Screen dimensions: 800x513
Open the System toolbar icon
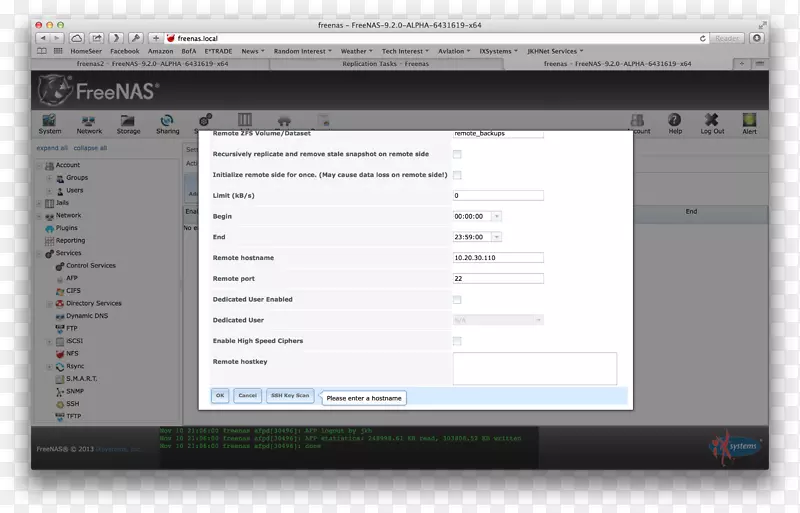(49, 123)
